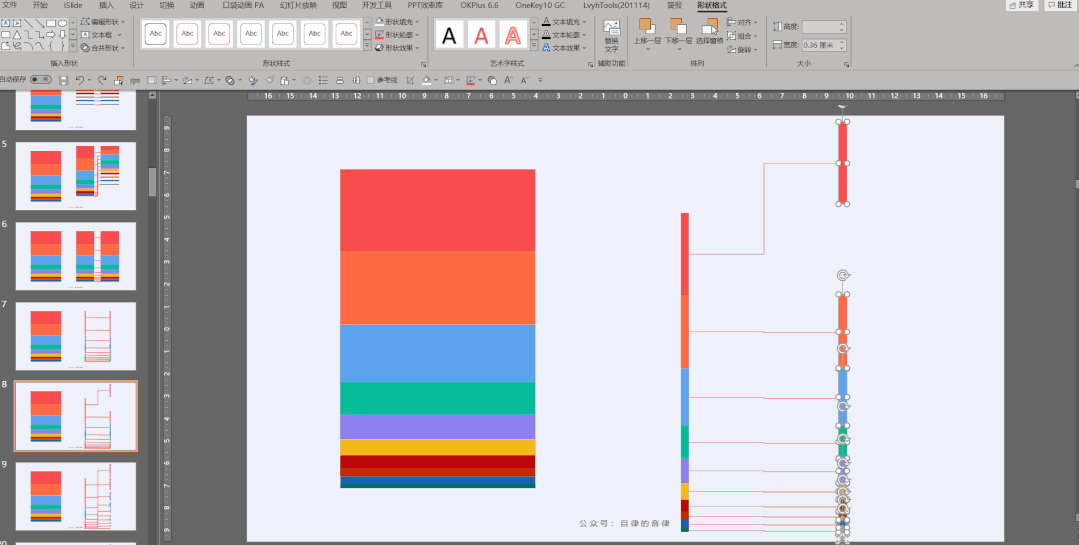
Task: Send shape backward with 下移一层
Action: (678, 32)
